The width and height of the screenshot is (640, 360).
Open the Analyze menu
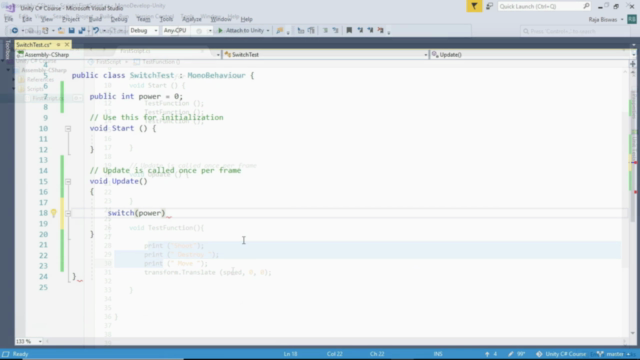click(x=191, y=19)
